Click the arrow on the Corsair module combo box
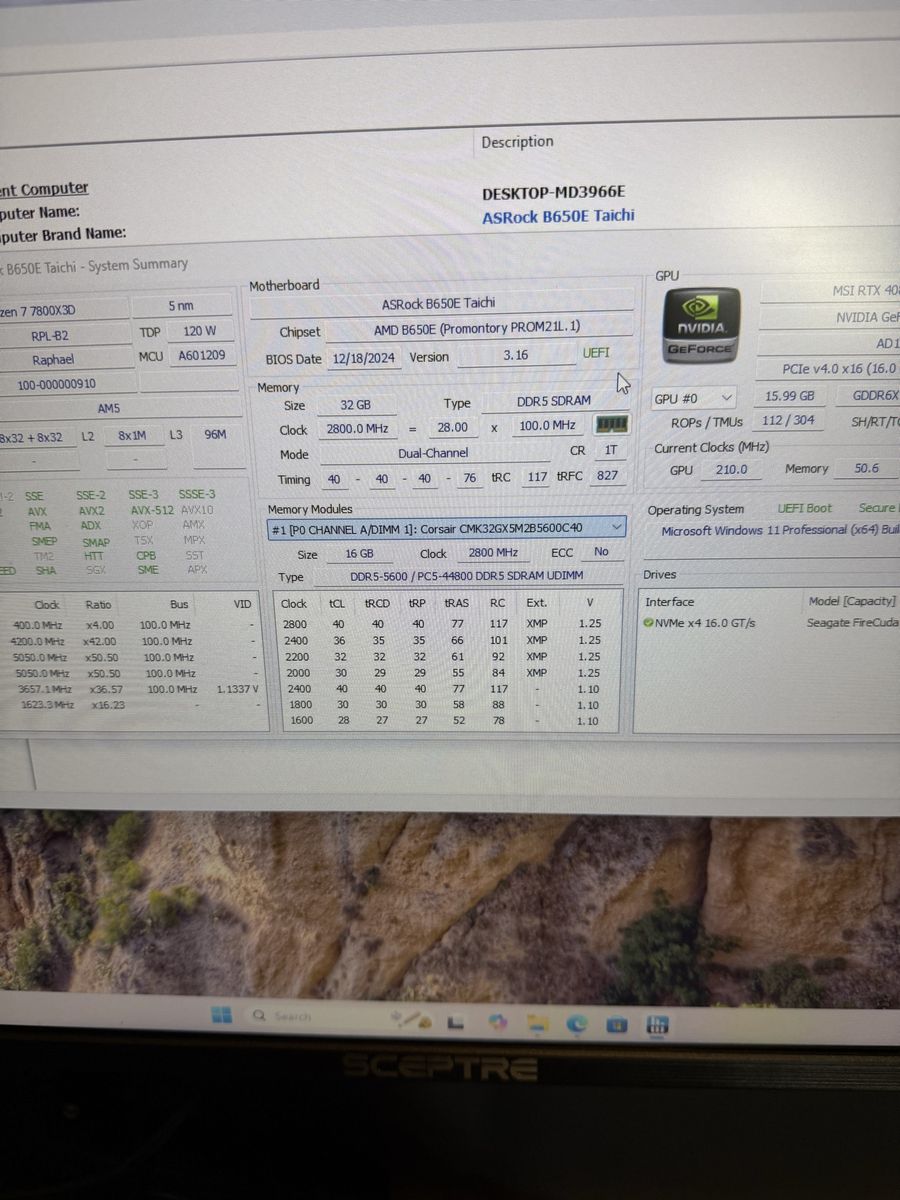Viewport: 900px width, 1200px height. click(x=616, y=527)
